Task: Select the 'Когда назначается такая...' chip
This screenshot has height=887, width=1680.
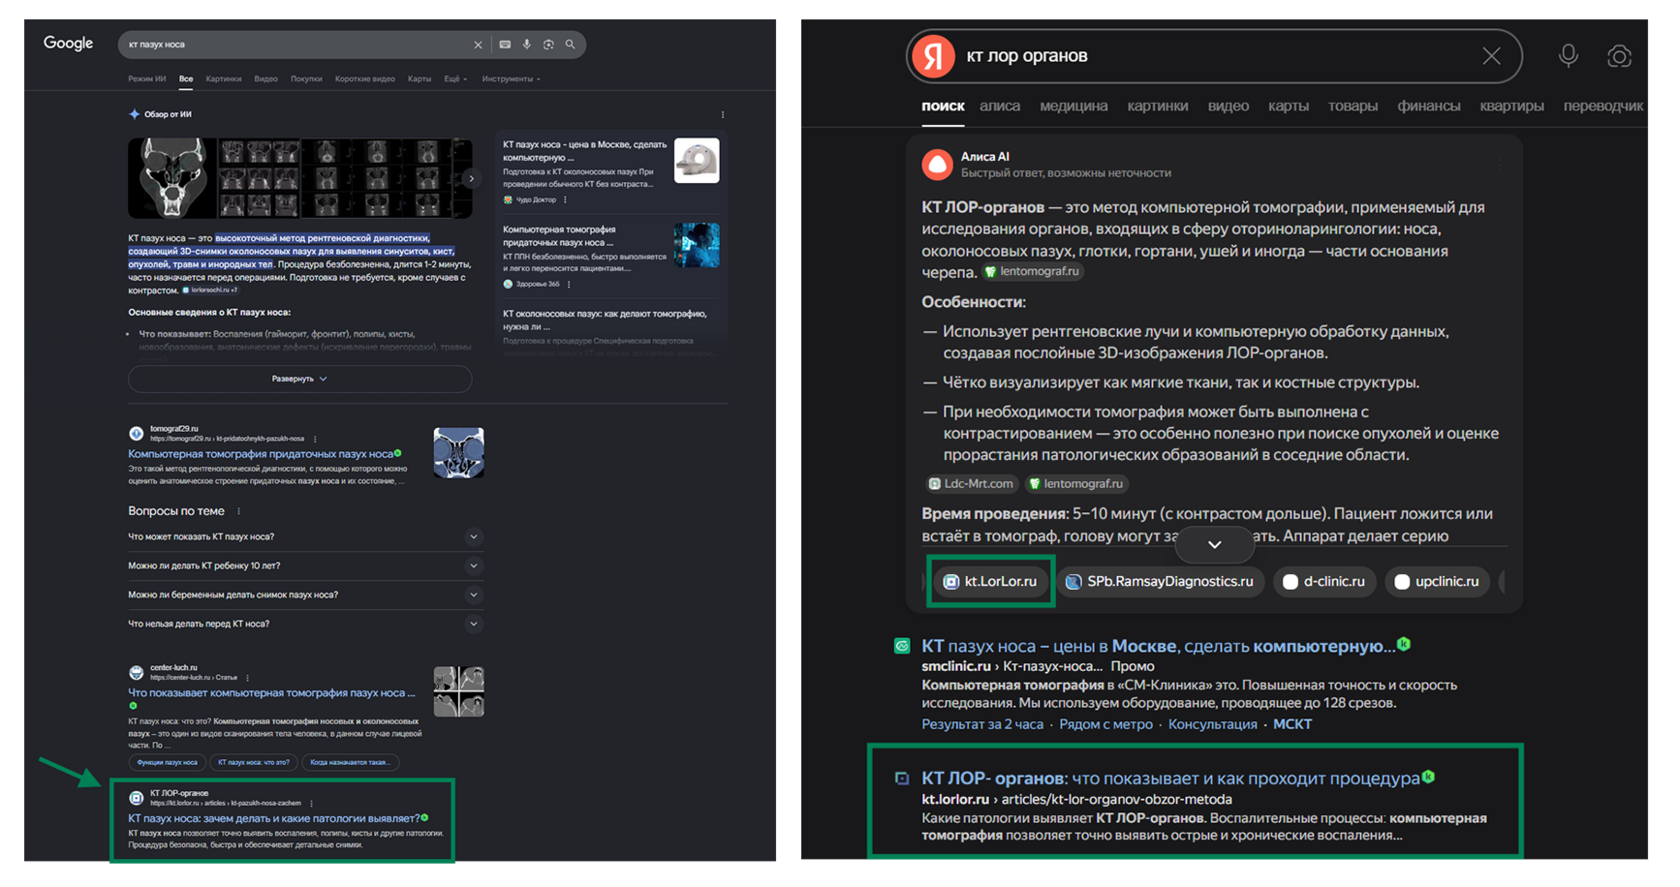Action: [350, 763]
